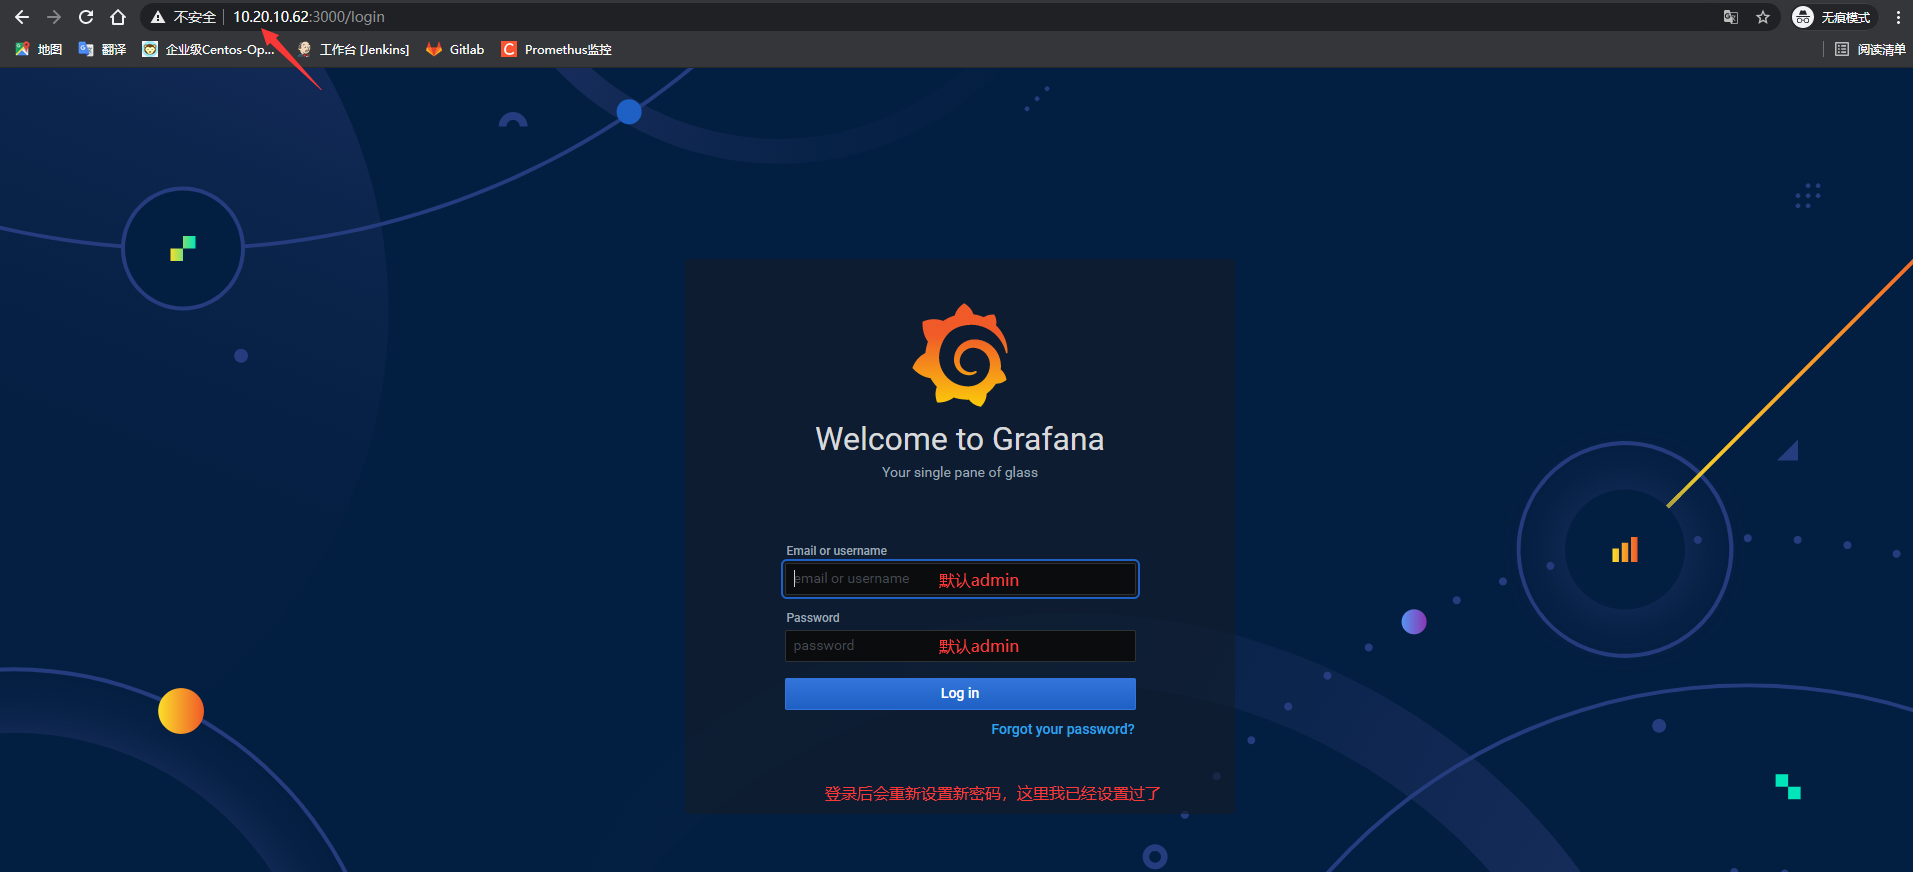1913x872 pixels.
Task: Click the Grafana logo
Action: coord(960,355)
